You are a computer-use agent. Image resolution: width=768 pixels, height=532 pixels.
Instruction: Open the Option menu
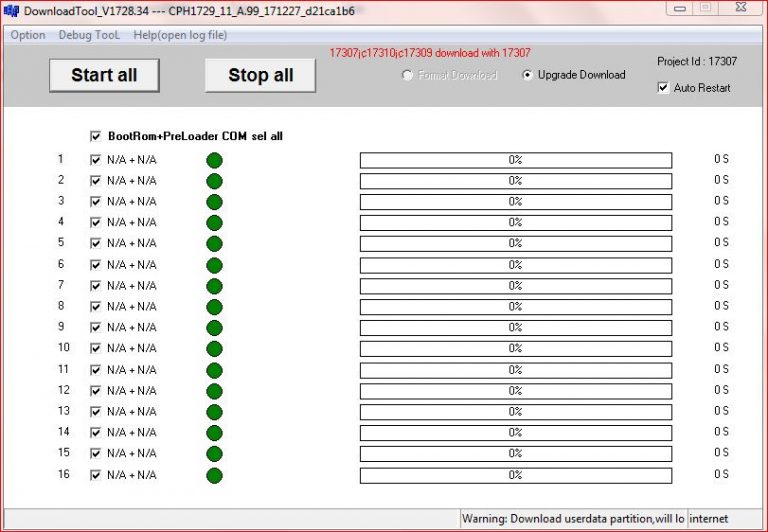28,35
